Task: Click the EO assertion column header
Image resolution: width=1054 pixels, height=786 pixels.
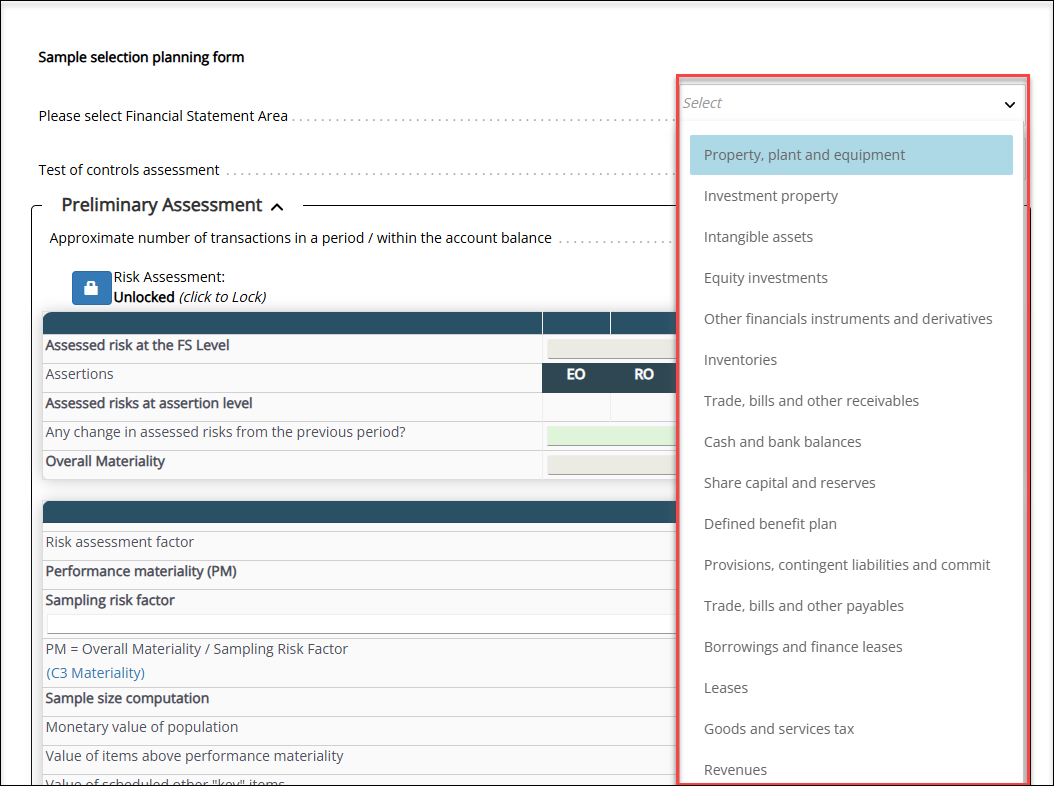Action: click(x=576, y=377)
